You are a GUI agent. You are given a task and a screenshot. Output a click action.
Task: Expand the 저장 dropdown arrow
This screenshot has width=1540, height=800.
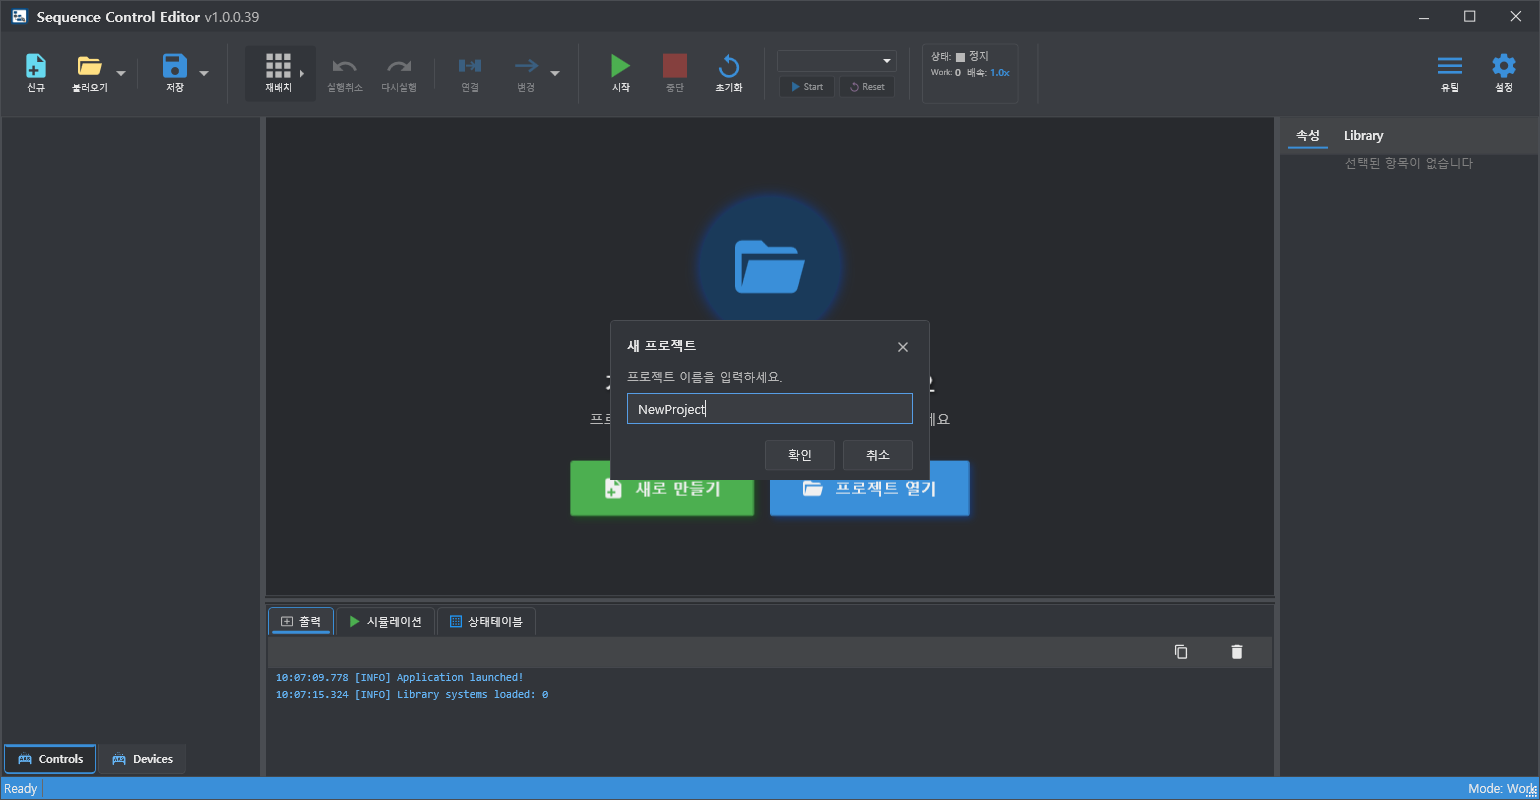[204, 73]
